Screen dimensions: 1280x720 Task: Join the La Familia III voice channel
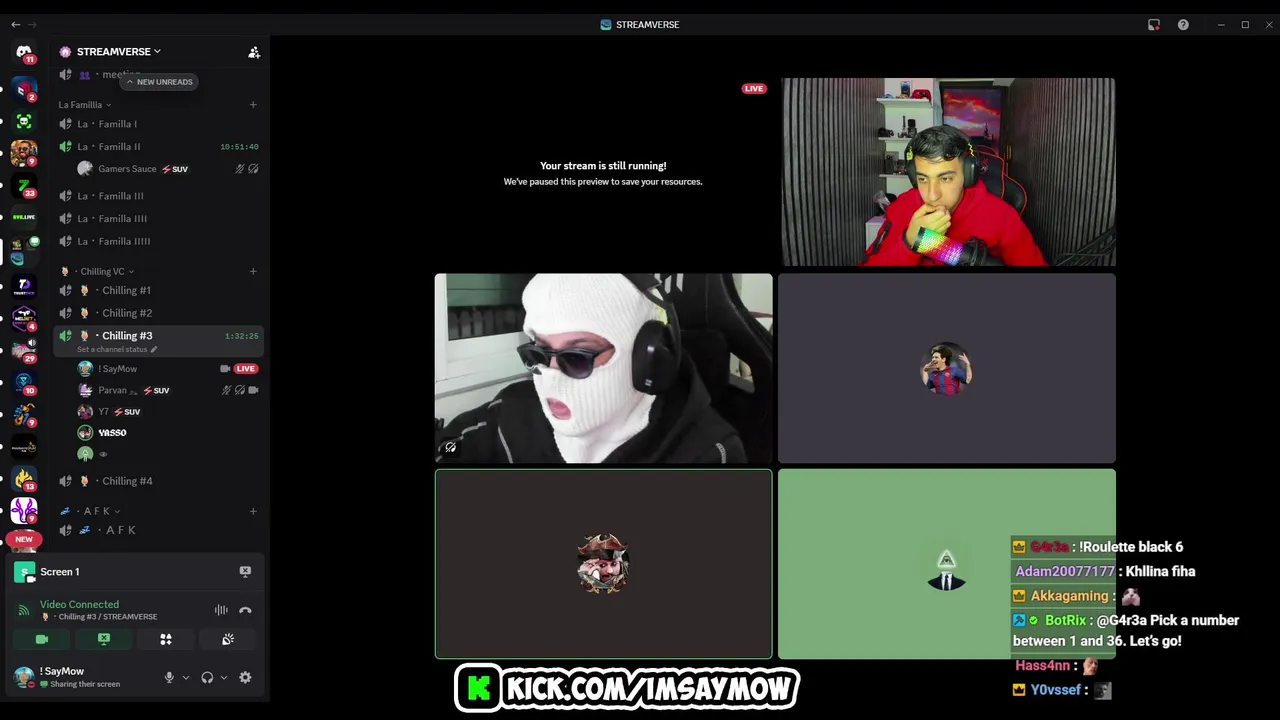(x=158, y=196)
